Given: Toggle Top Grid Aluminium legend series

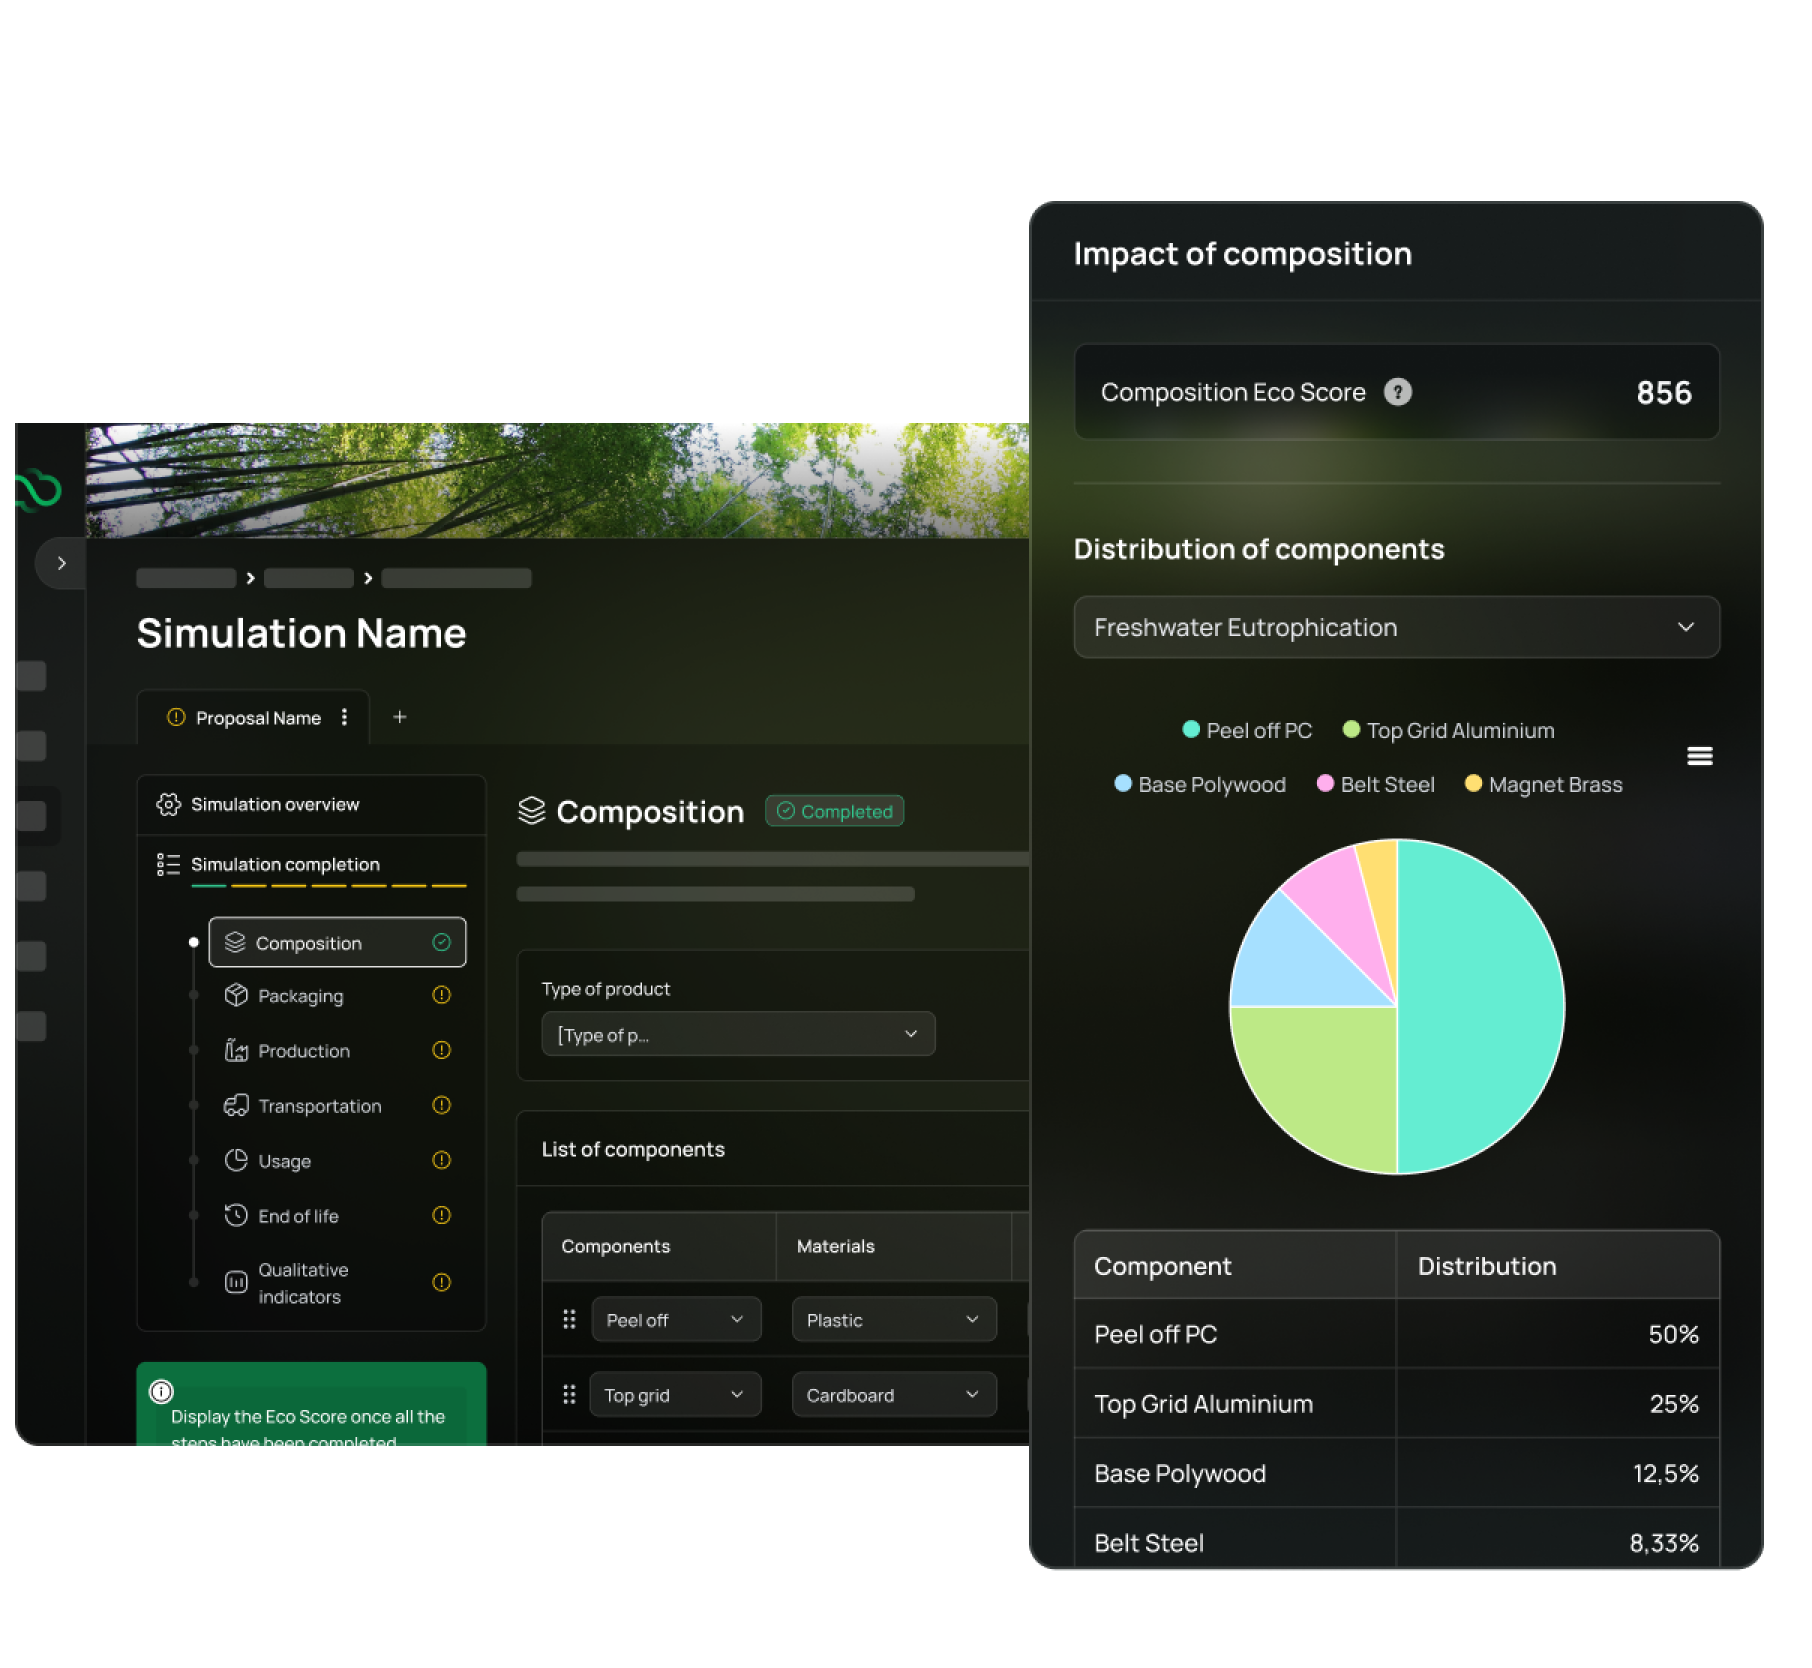Looking at the screenshot, I should 1448,730.
